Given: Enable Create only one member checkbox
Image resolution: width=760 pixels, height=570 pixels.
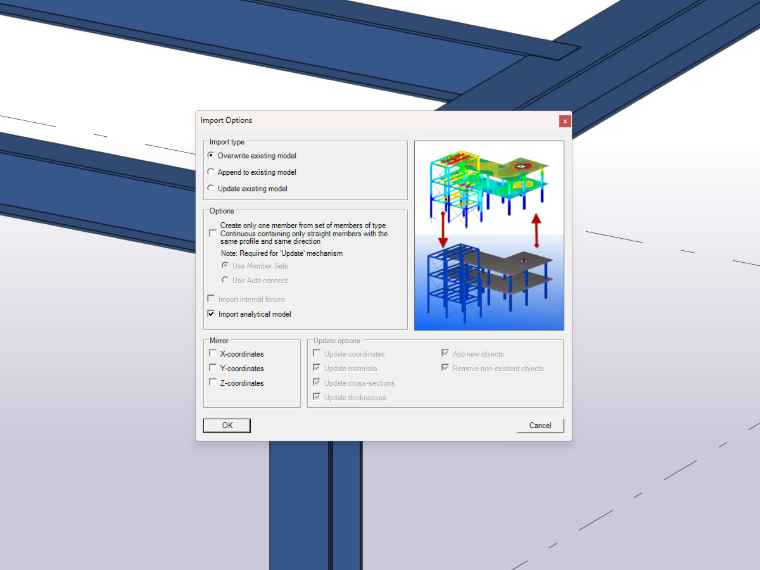Looking at the screenshot, I should click(212, 233).
